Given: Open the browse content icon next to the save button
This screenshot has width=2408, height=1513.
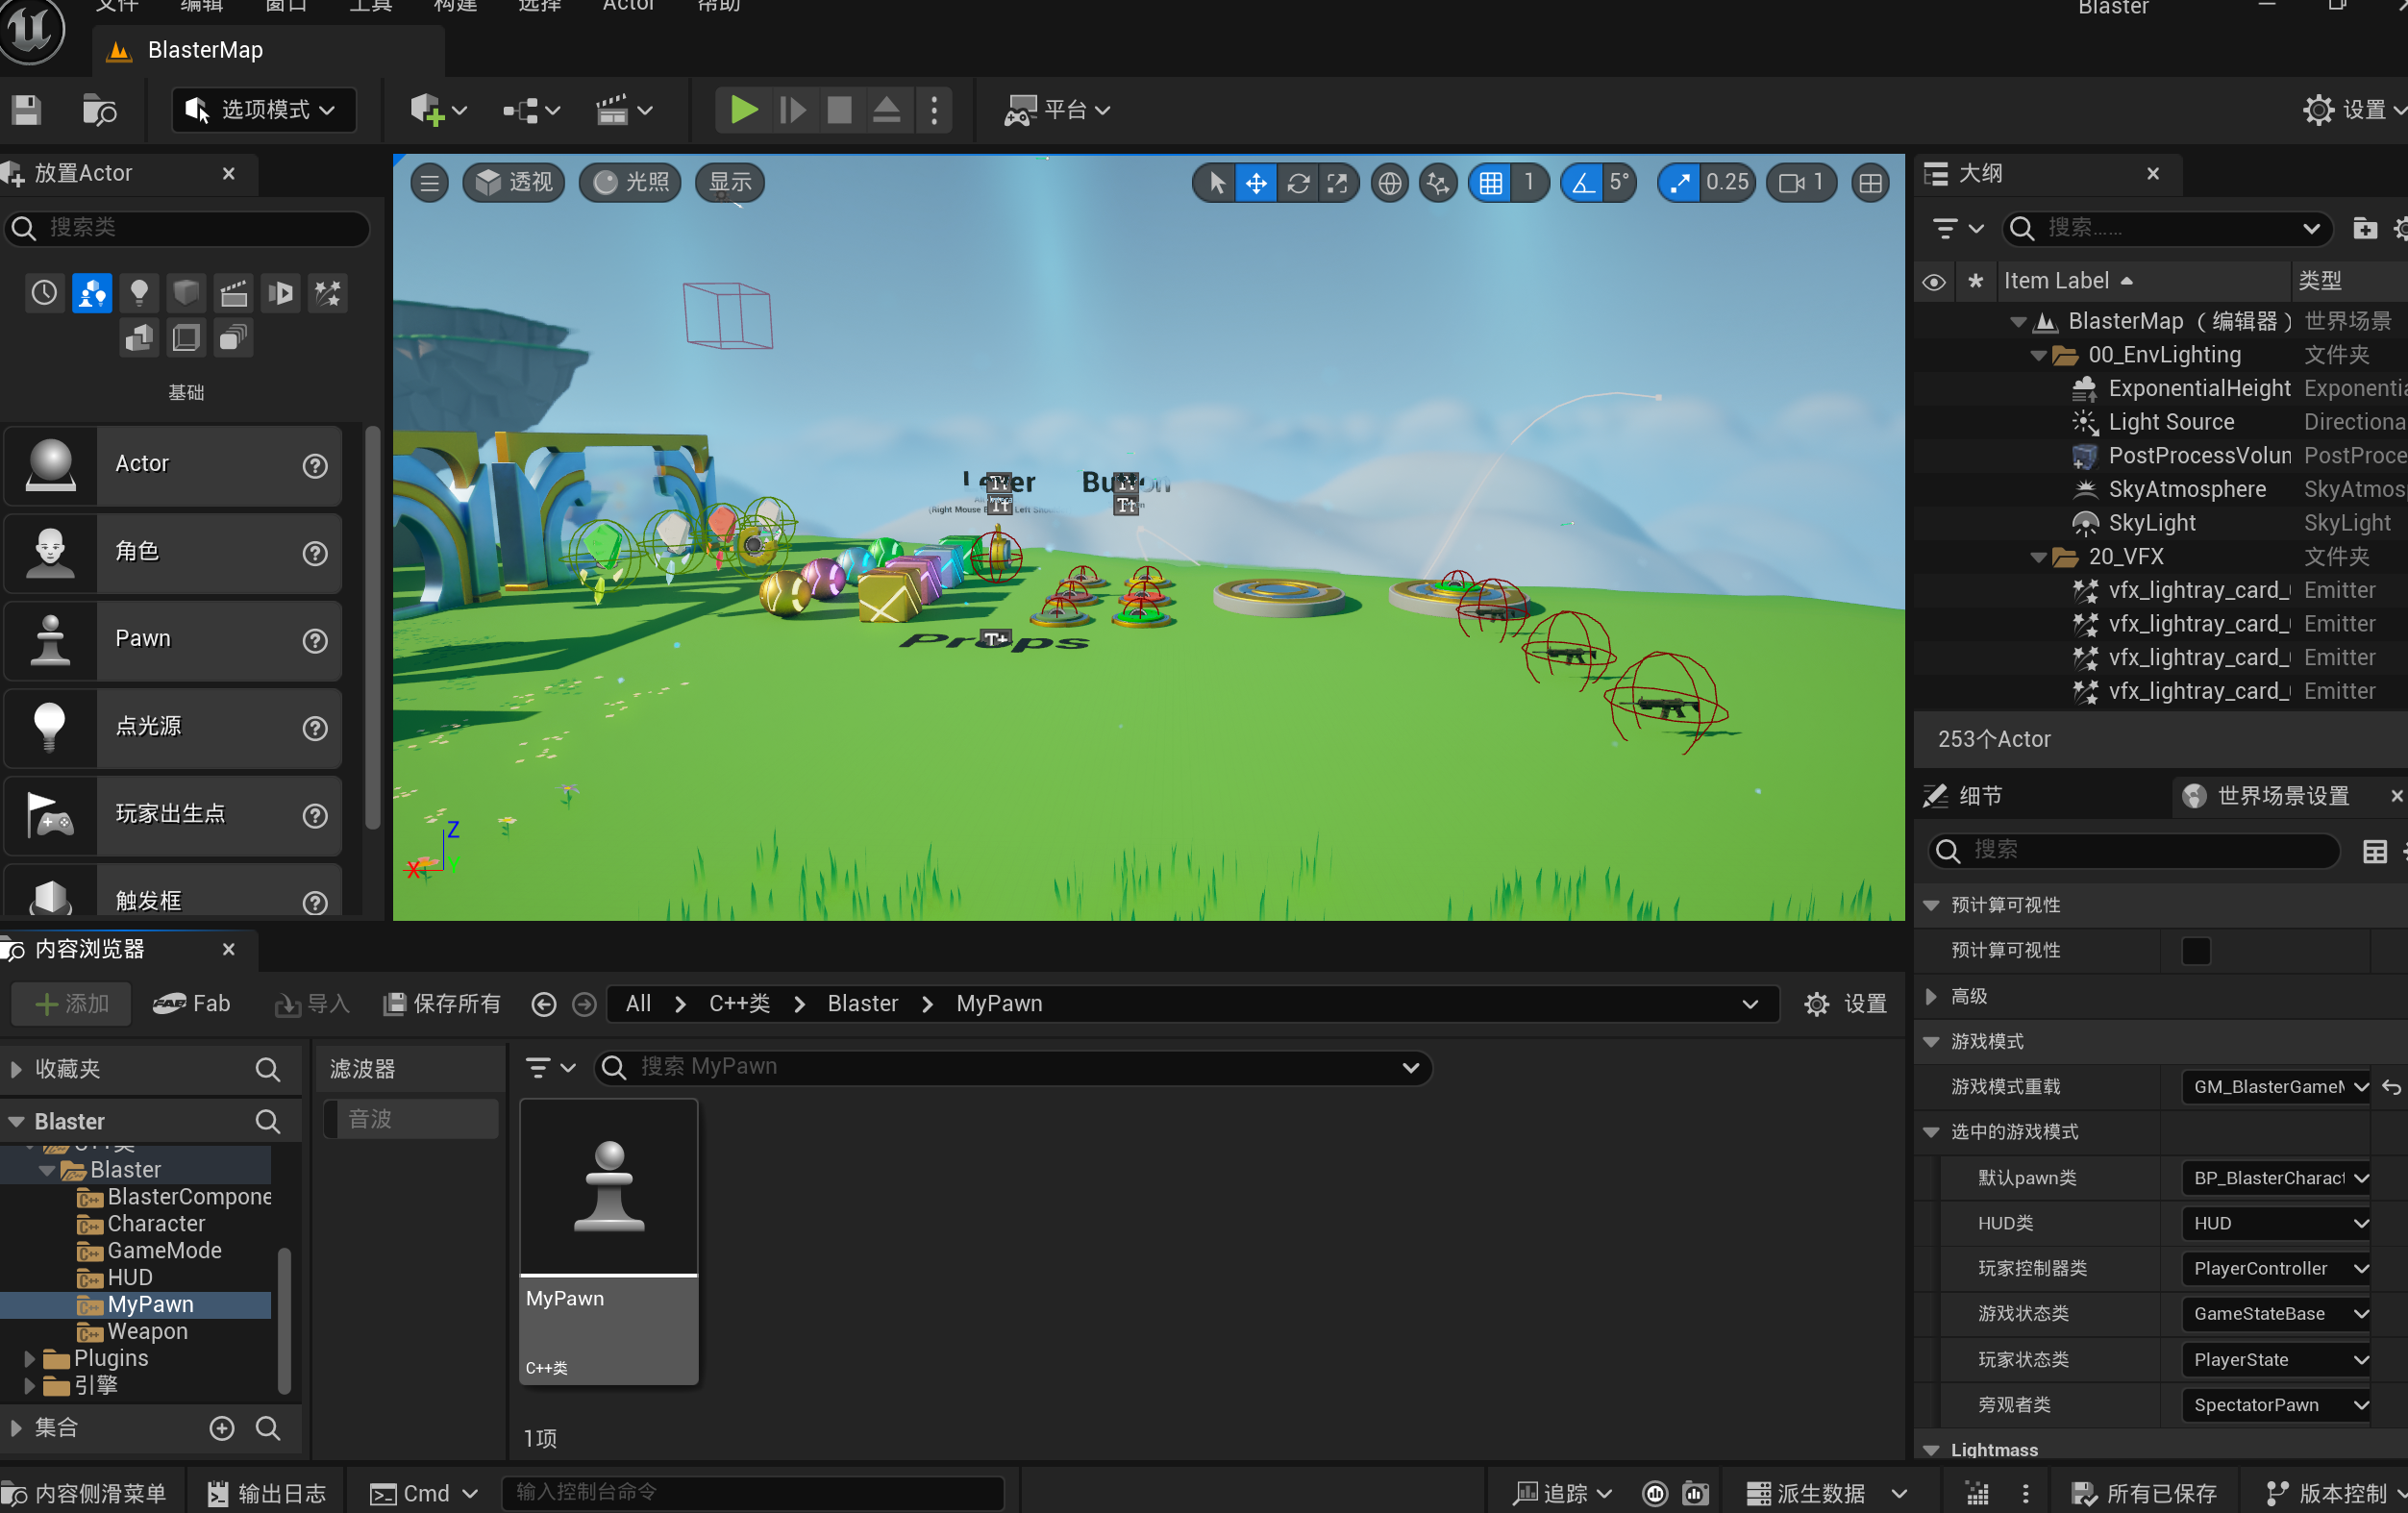Looking at the screenshot, I should (x=99, y=110).
